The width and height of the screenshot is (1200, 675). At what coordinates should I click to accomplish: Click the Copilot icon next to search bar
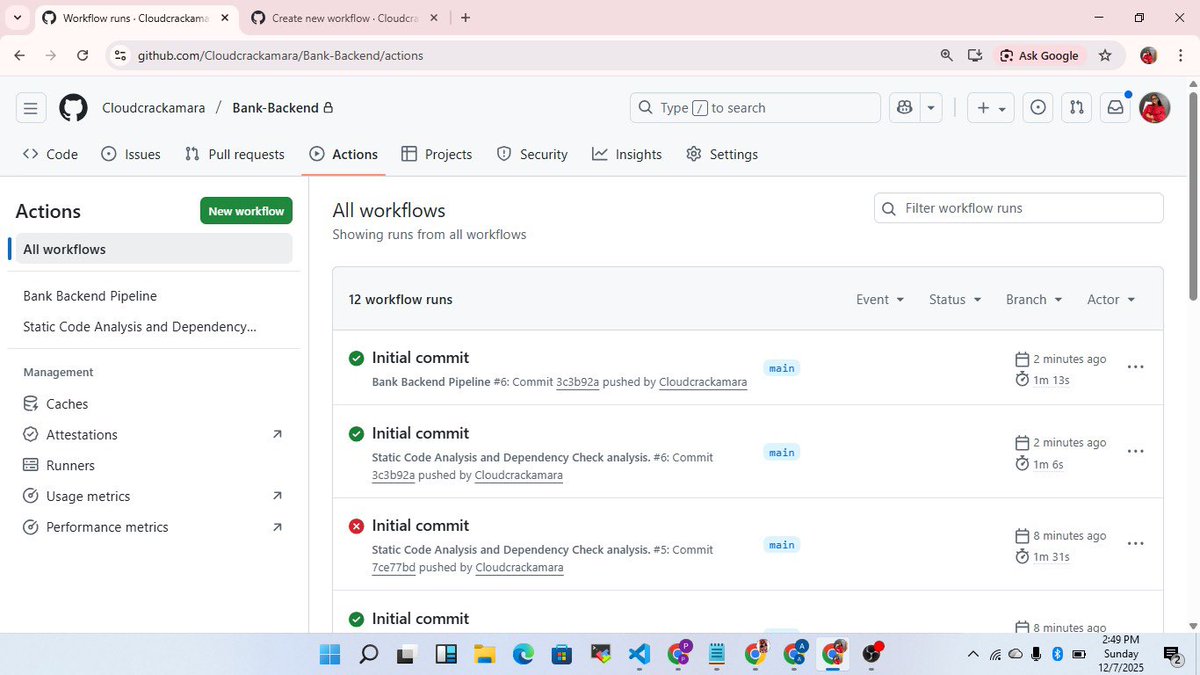903,107
